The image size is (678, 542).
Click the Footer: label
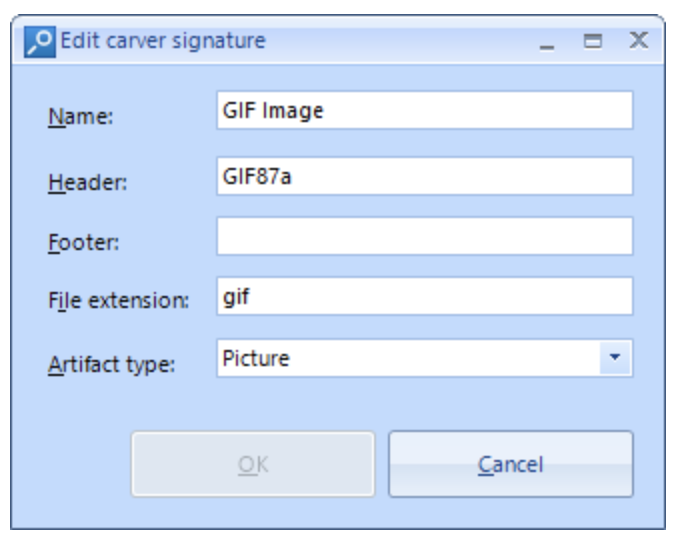coord(84,242)
